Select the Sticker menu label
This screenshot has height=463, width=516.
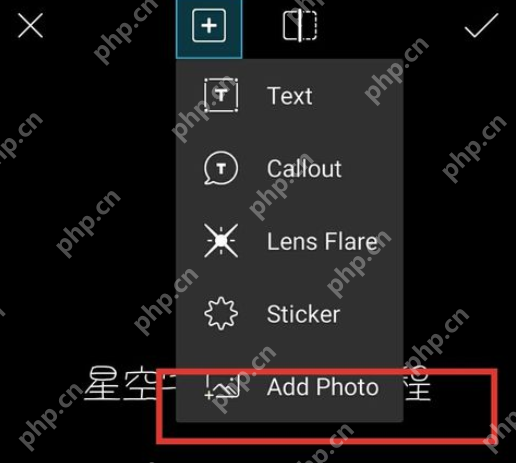tap(303, 314)
